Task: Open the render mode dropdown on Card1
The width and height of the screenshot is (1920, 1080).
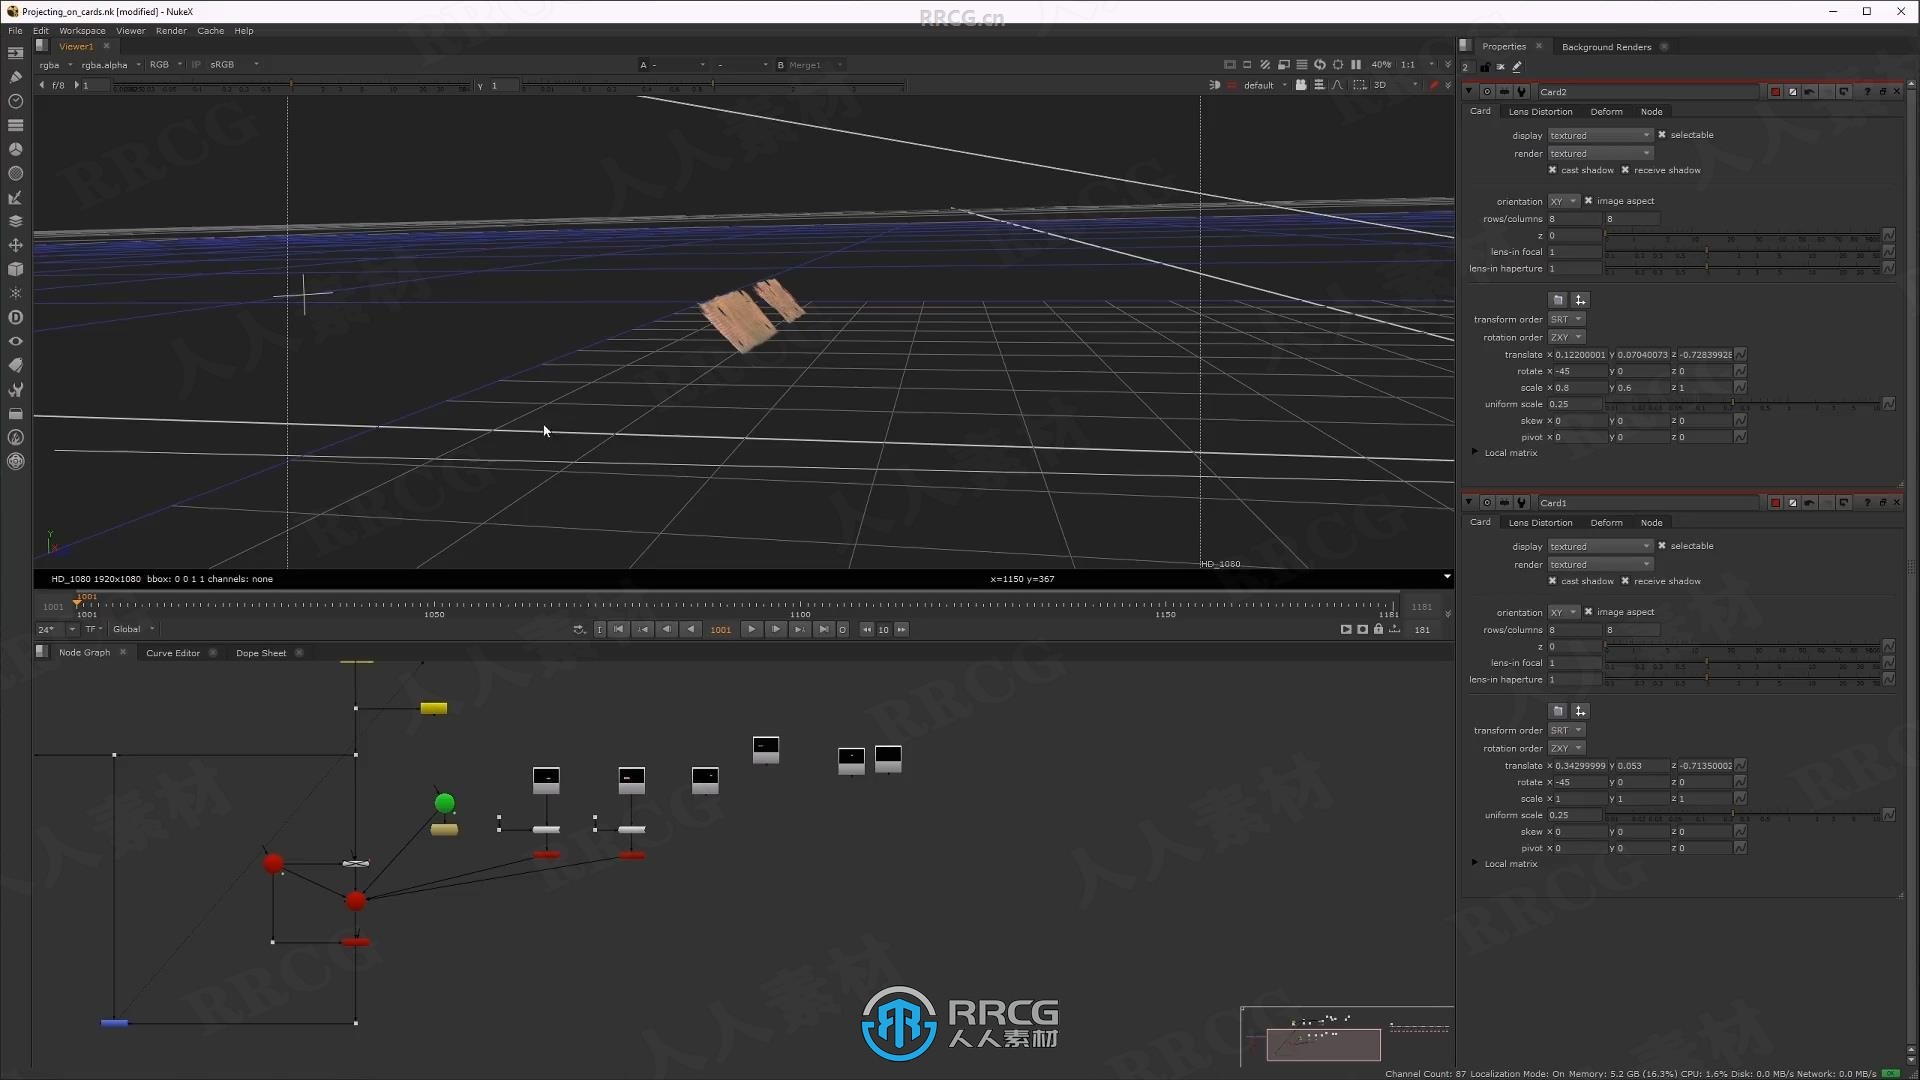Action: pos(1598,563)
